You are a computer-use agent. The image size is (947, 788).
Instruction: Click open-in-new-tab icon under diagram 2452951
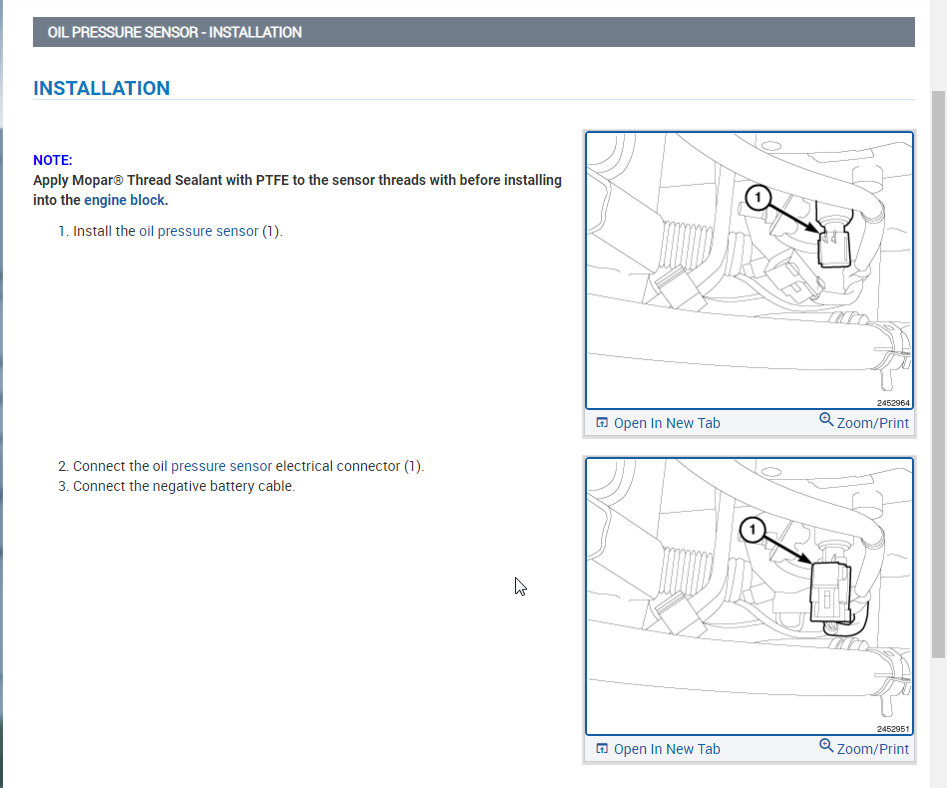[x=602, y=749]
